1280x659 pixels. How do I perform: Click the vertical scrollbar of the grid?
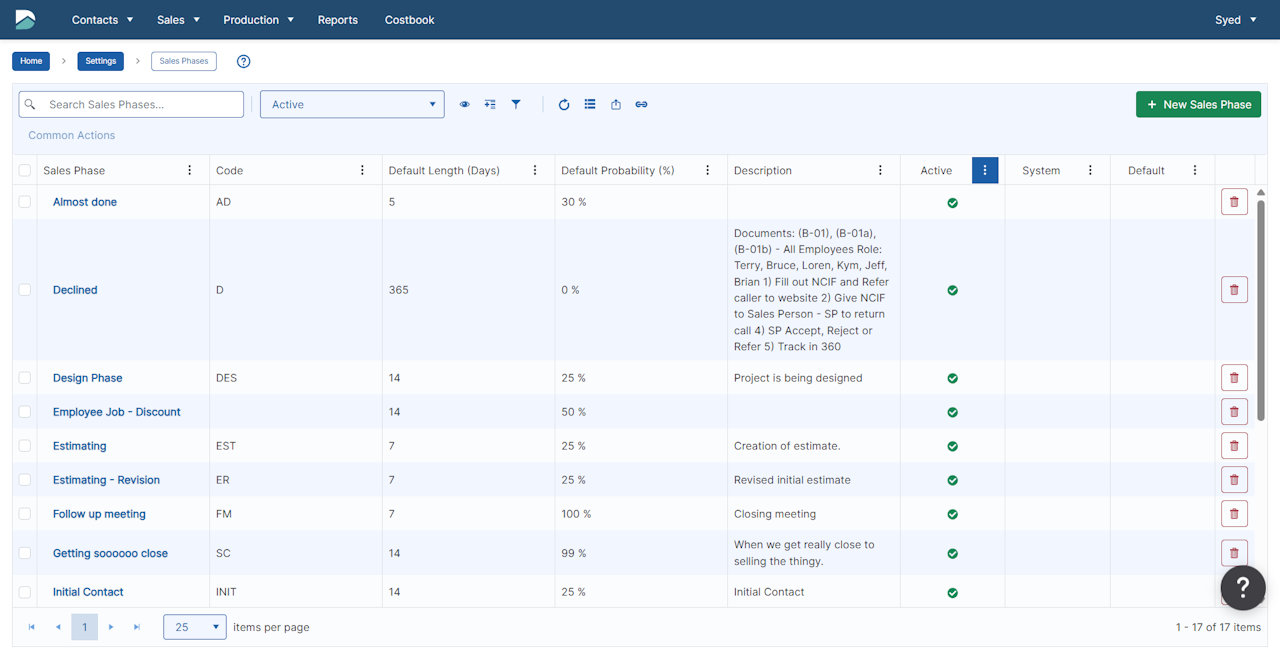[x=1260, y=310]
